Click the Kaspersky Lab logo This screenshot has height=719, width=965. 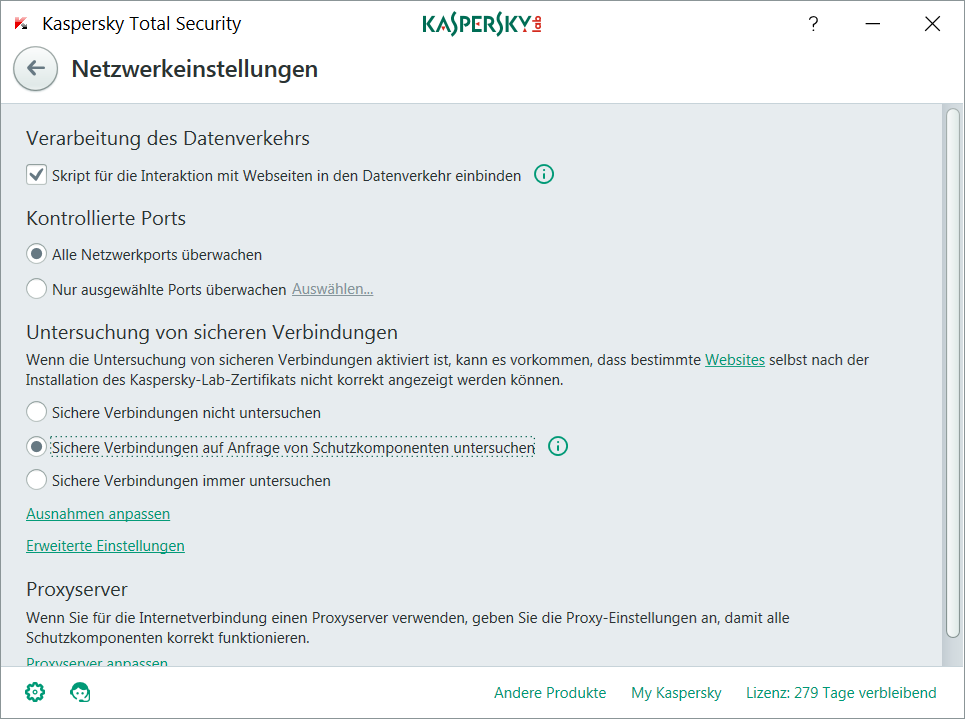pyautogui.click(x=482, y=24)
